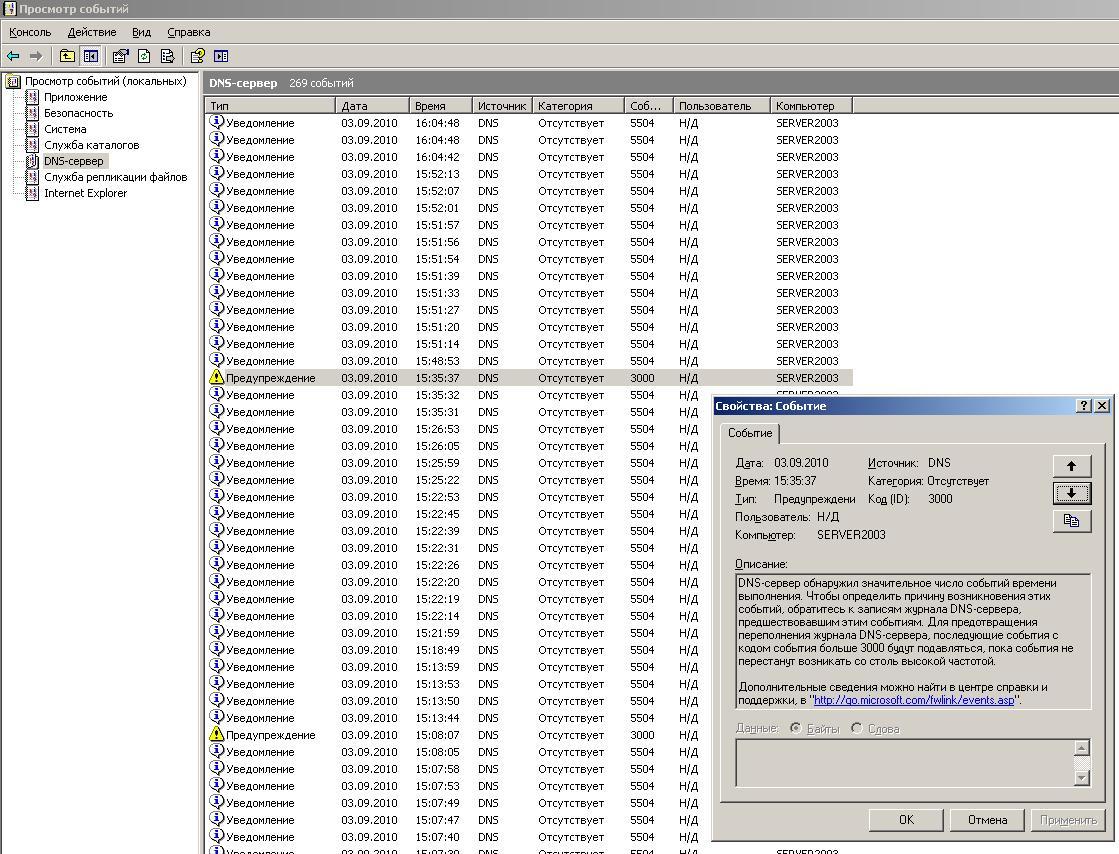
Task: Click the Применить button in the dialog
Action: (1068, 820)
